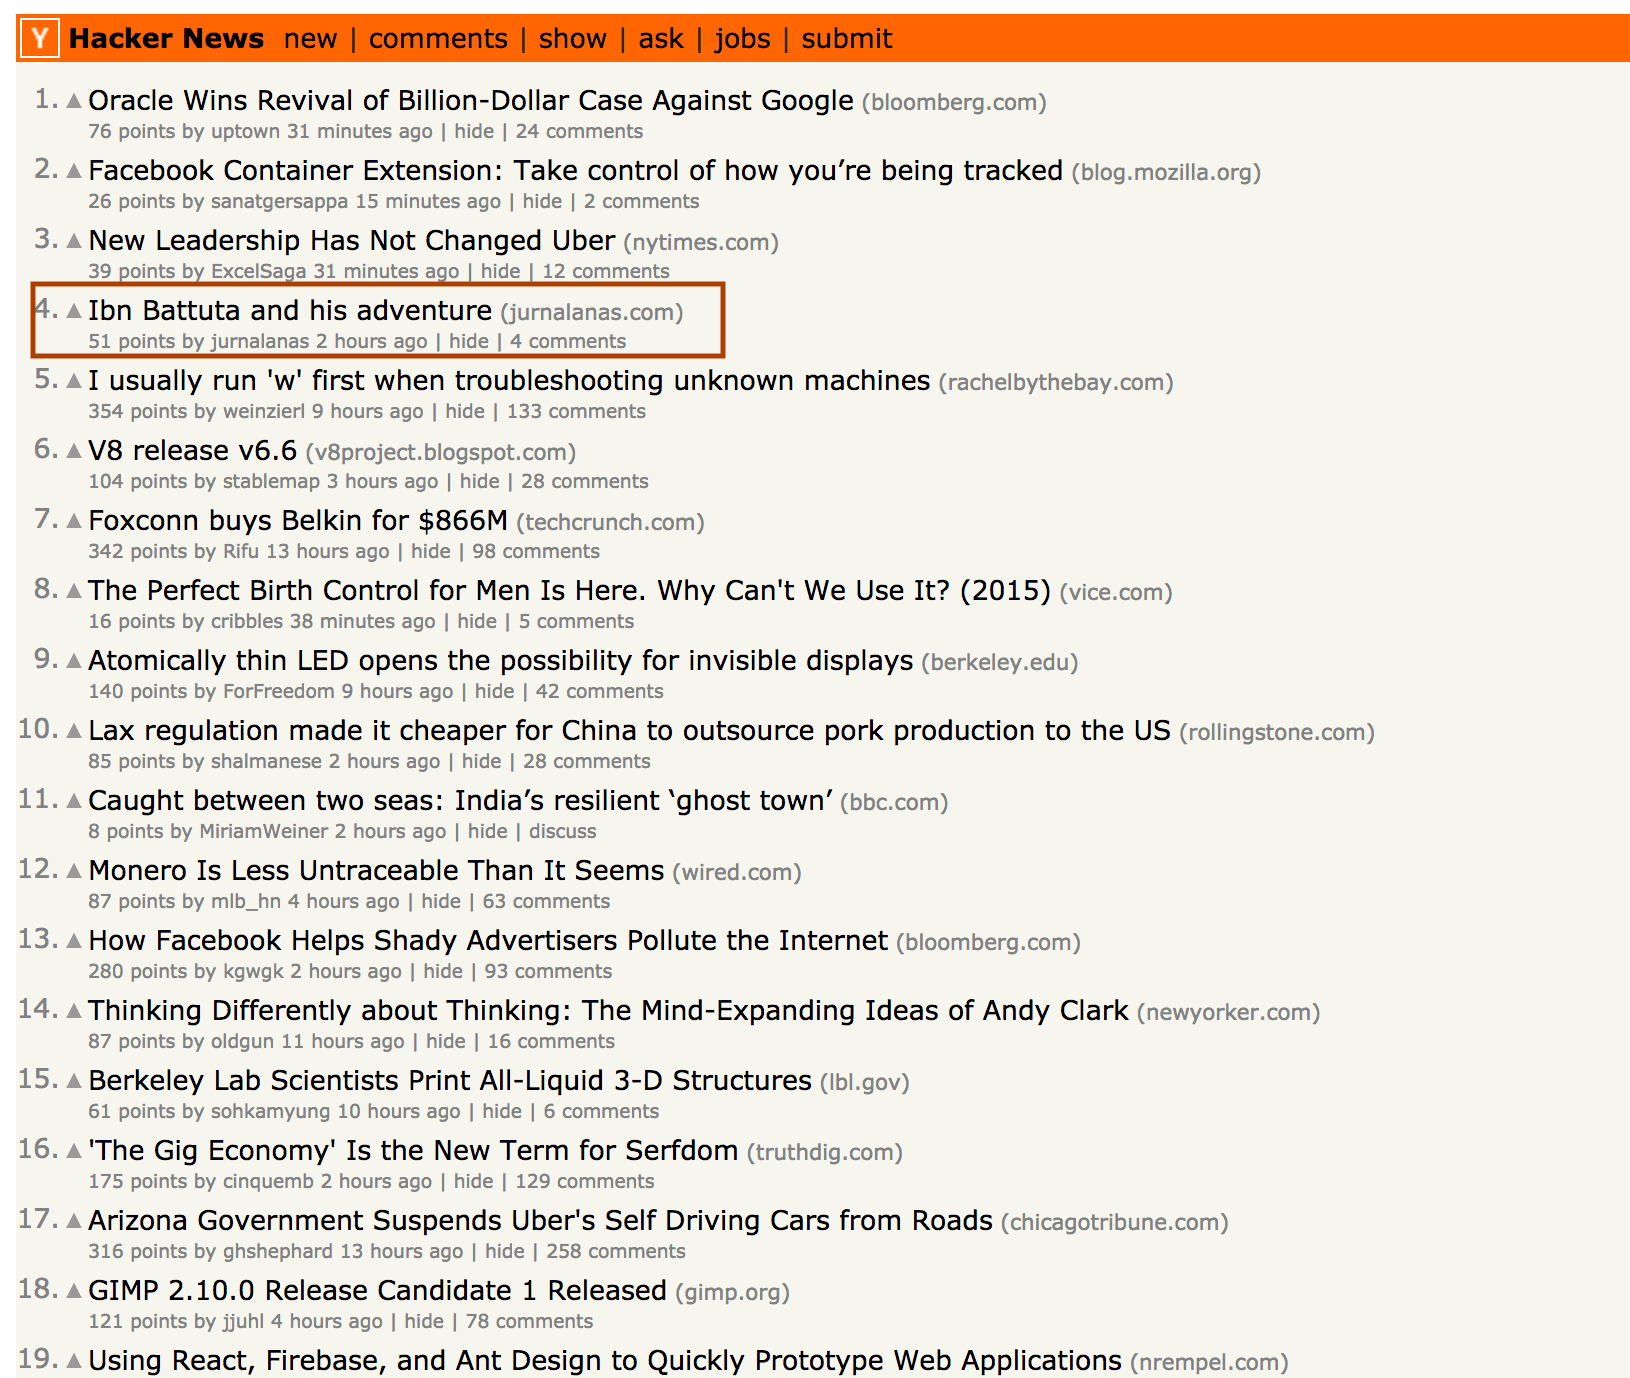The image size is (1630, 1378).
Task: Hide the Atomically thin LED story
Action: [494, 691]
